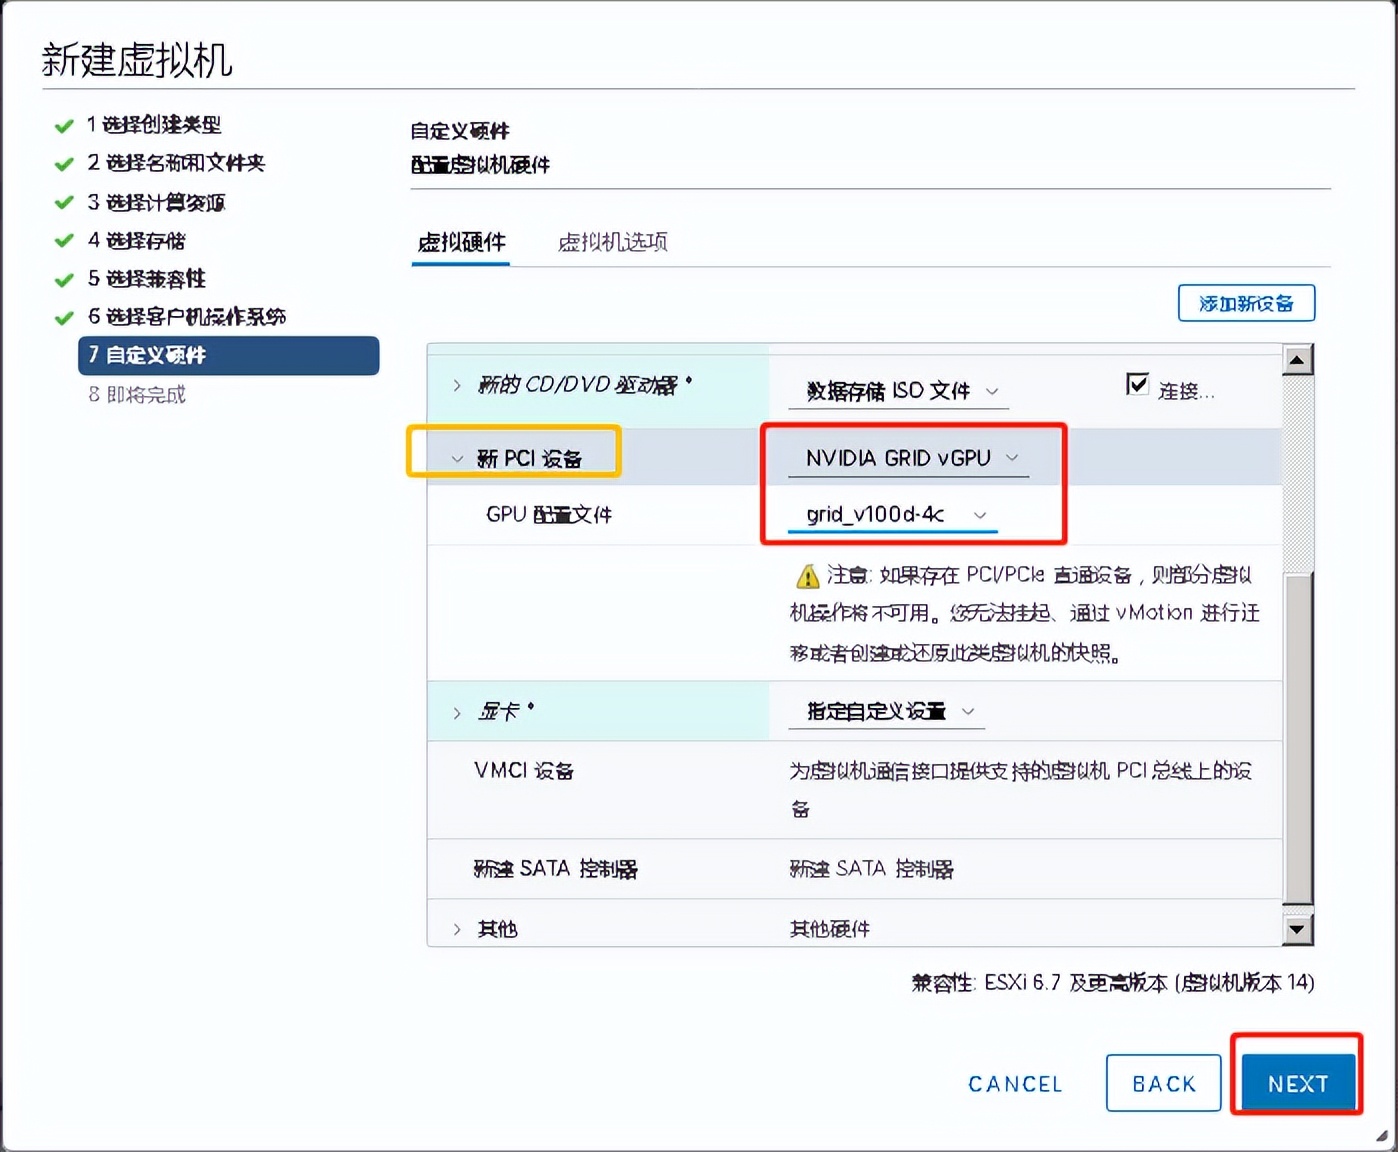Image resolution: width=1398 pixels, height=1152 pixels.
Task: Click the 添加新设备 button
Action: tap(1246, 303)
